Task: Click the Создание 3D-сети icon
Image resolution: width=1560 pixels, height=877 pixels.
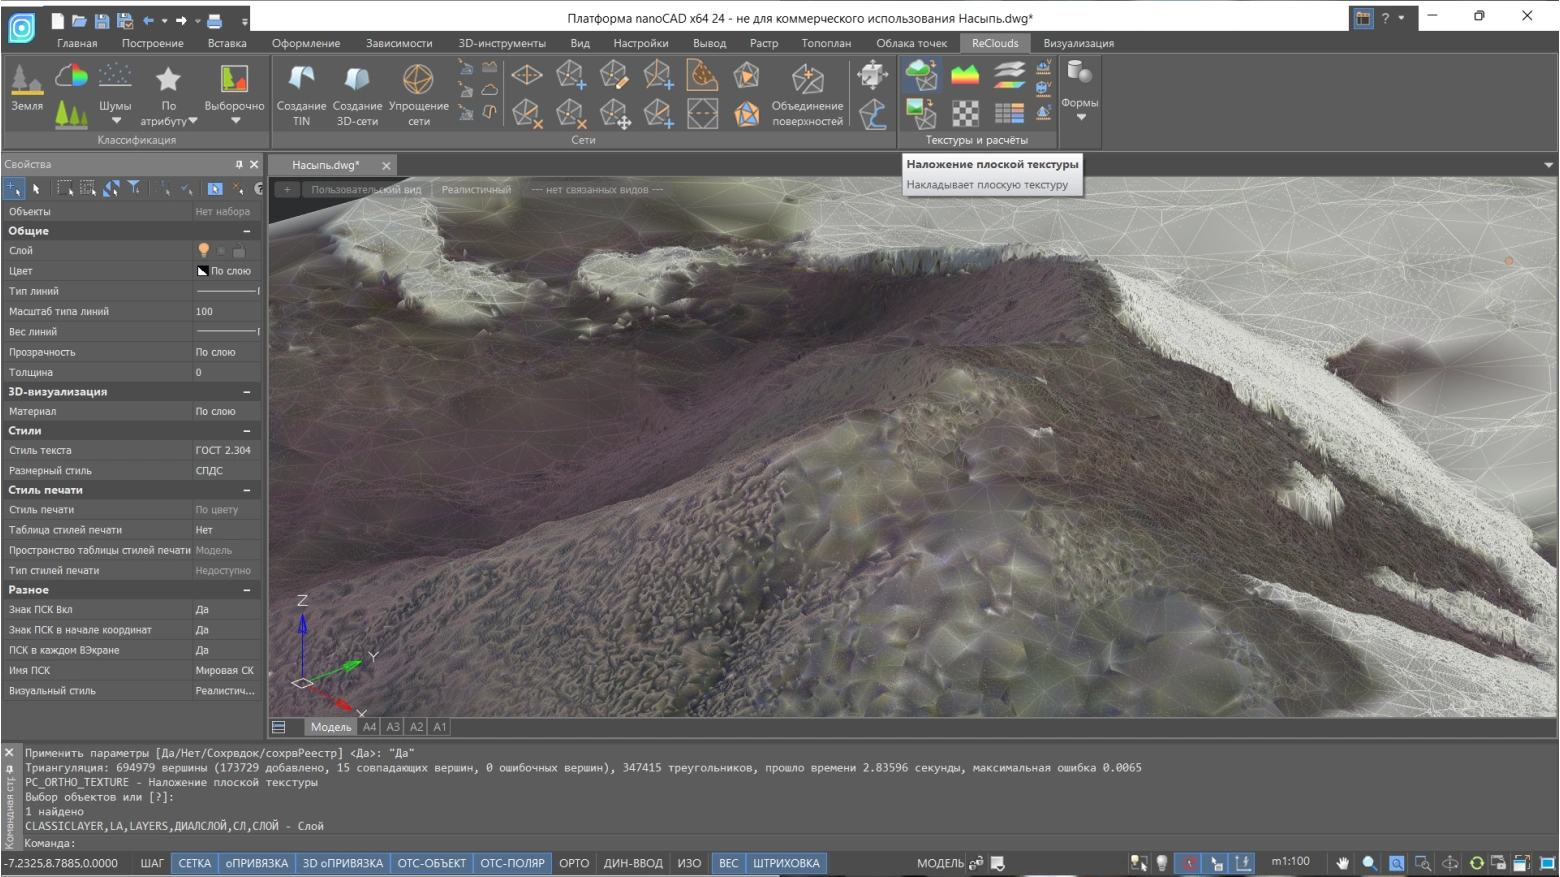Action: point(357,80)
